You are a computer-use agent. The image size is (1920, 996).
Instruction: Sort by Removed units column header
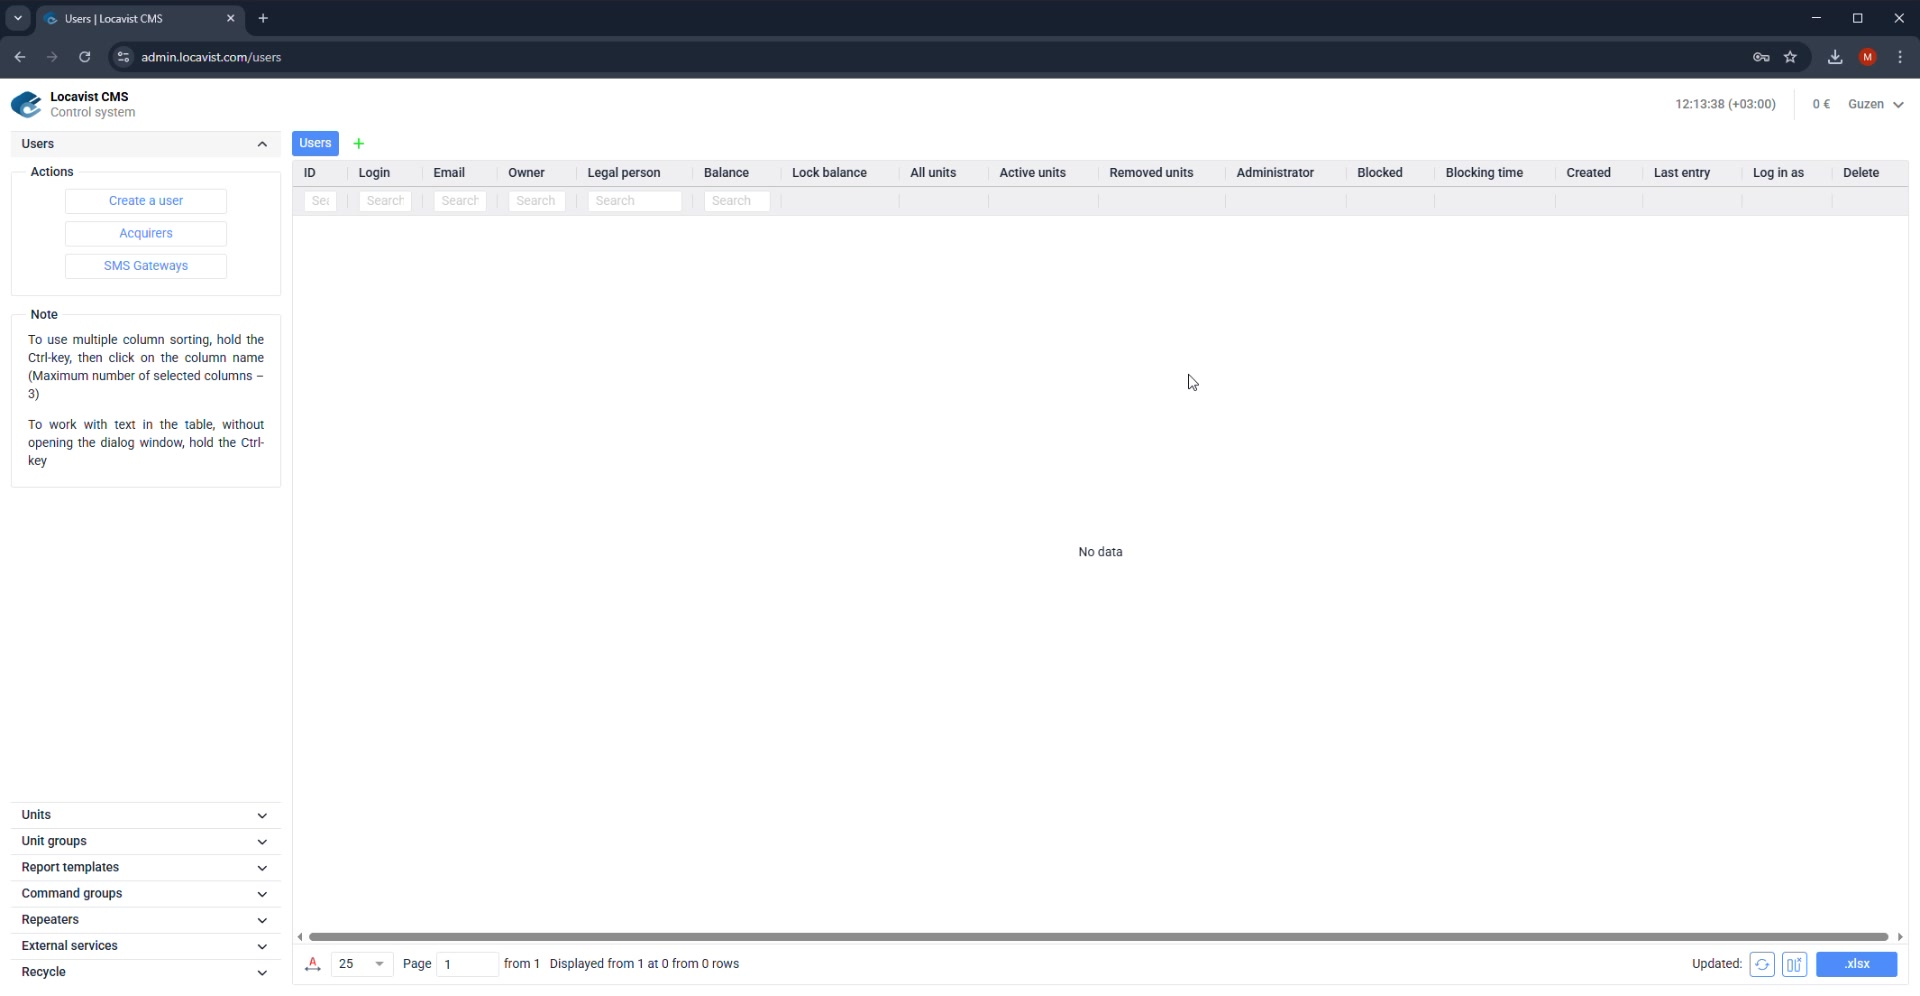[x=1151, y=173]
